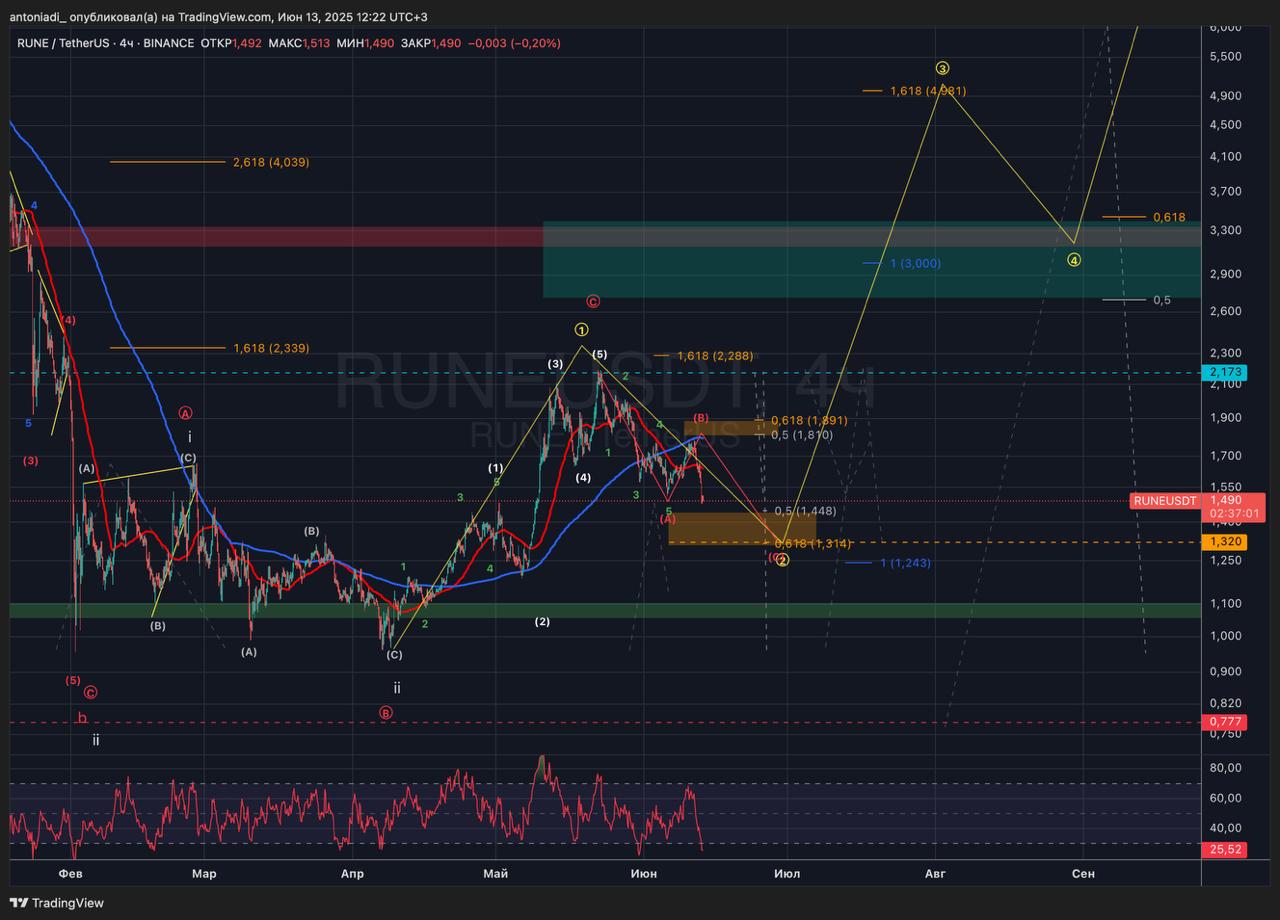
Task: Click the yellow circled wave 1 label
Action: [x=581, y=329]
